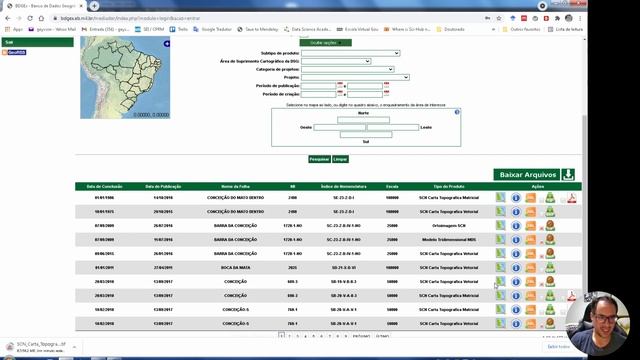The width and height of the screenshot is (640, 360).
Task: Click the Pesquisar button
Action: (x=319, y=159)
